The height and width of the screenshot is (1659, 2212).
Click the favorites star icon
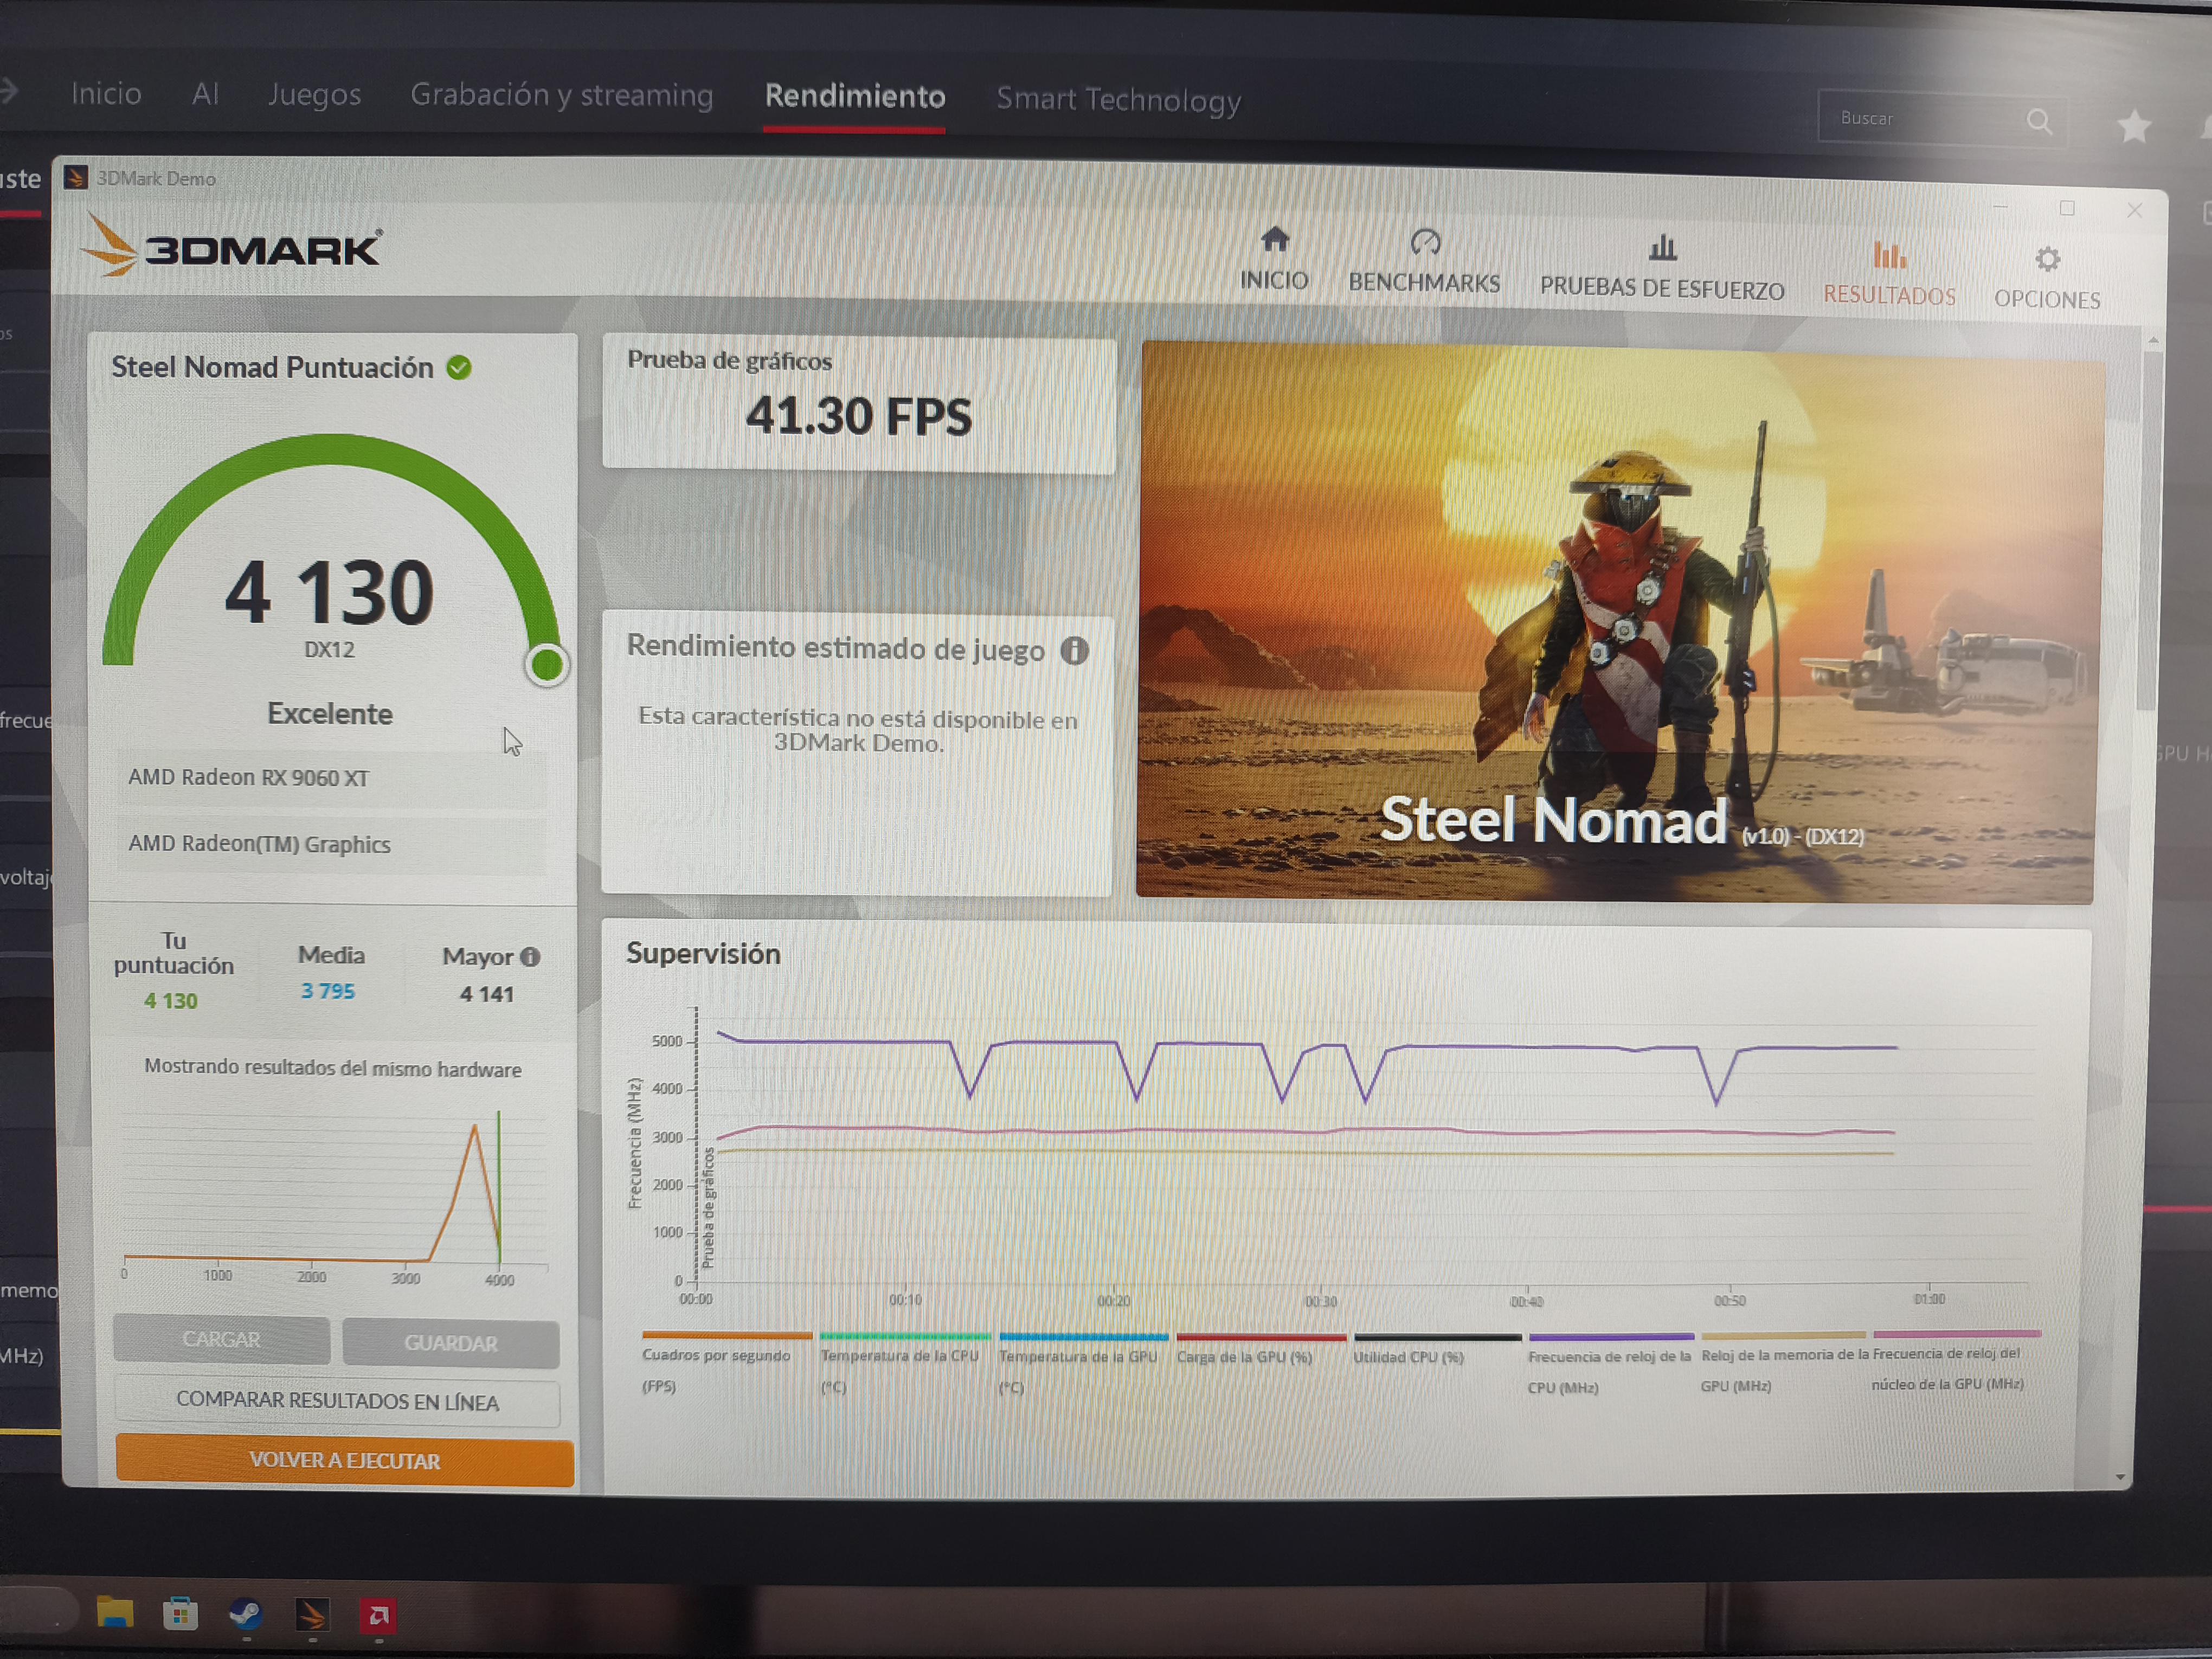coord(2133,126)
